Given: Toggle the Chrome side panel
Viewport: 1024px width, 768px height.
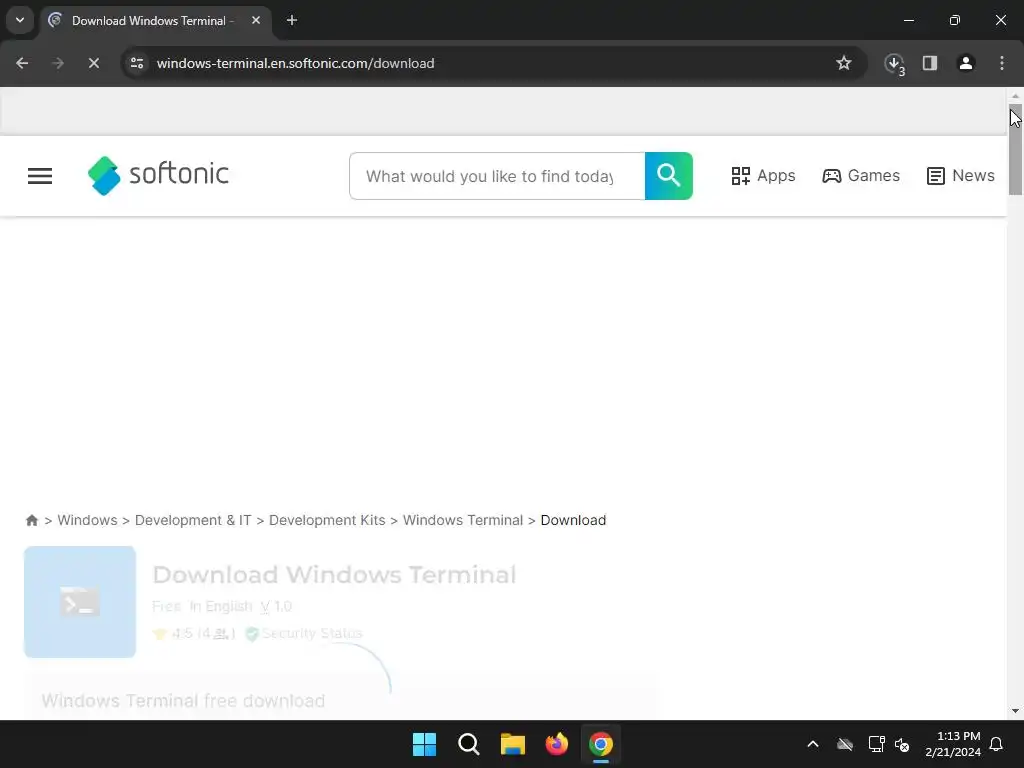Looking at the screenshot, I should point(930,63).
